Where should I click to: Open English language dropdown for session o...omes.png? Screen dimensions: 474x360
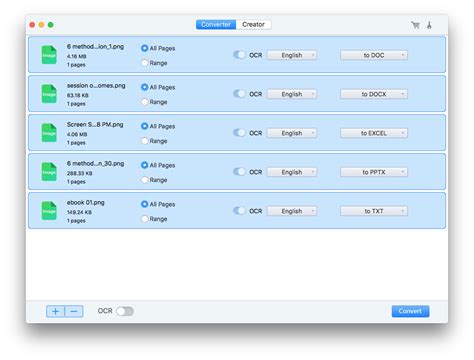pos(292,94)
